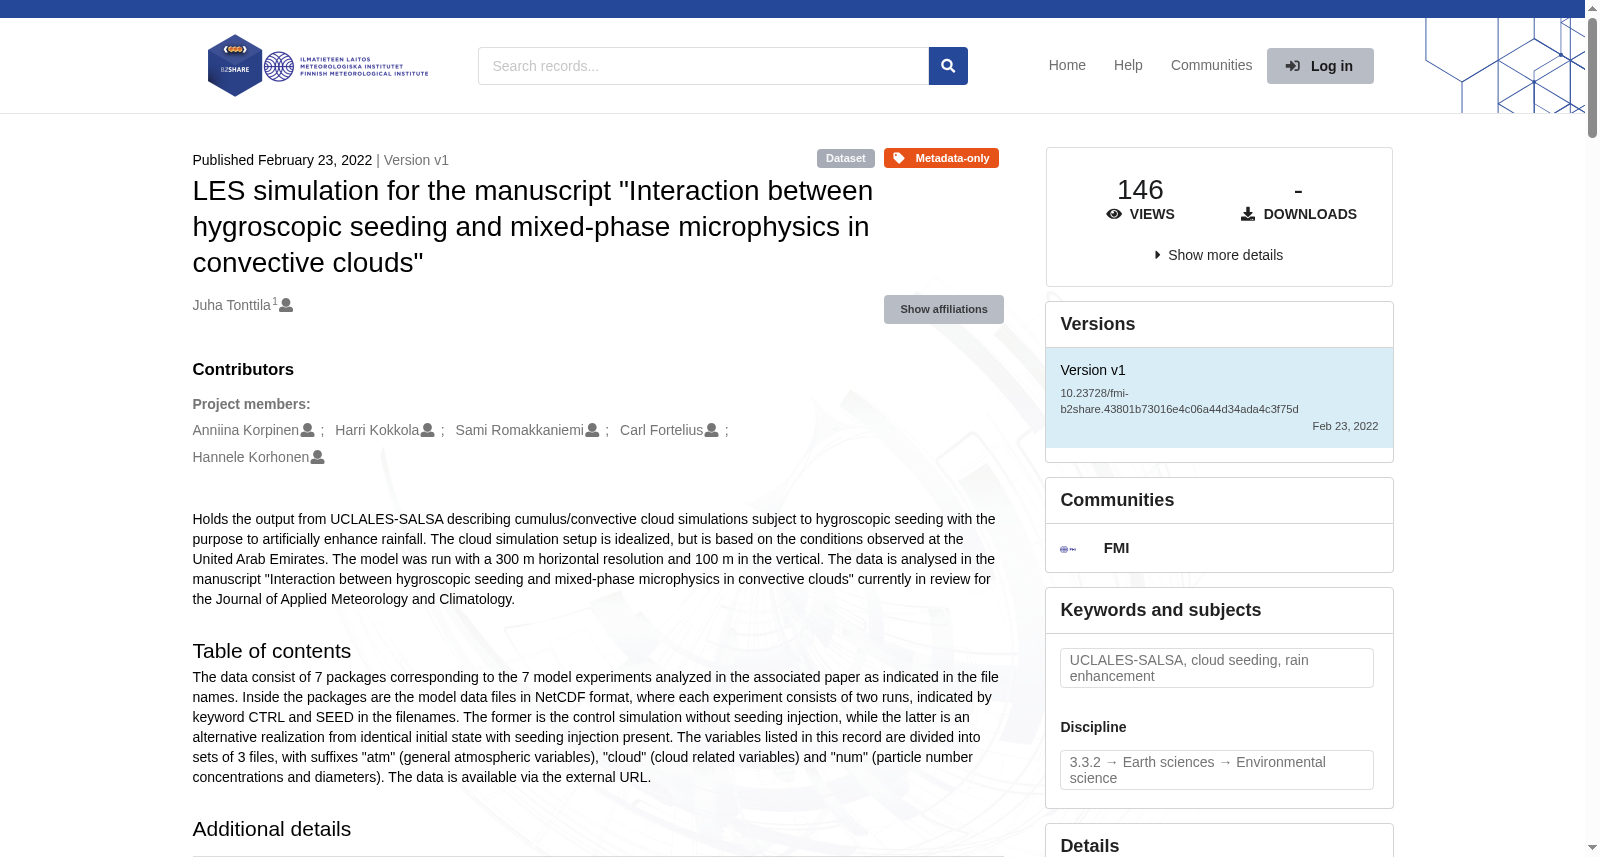Click the person icon next to Anniina Korpinen
Viewport: 1600px width, 857px height.
click(x=308, y=430)
